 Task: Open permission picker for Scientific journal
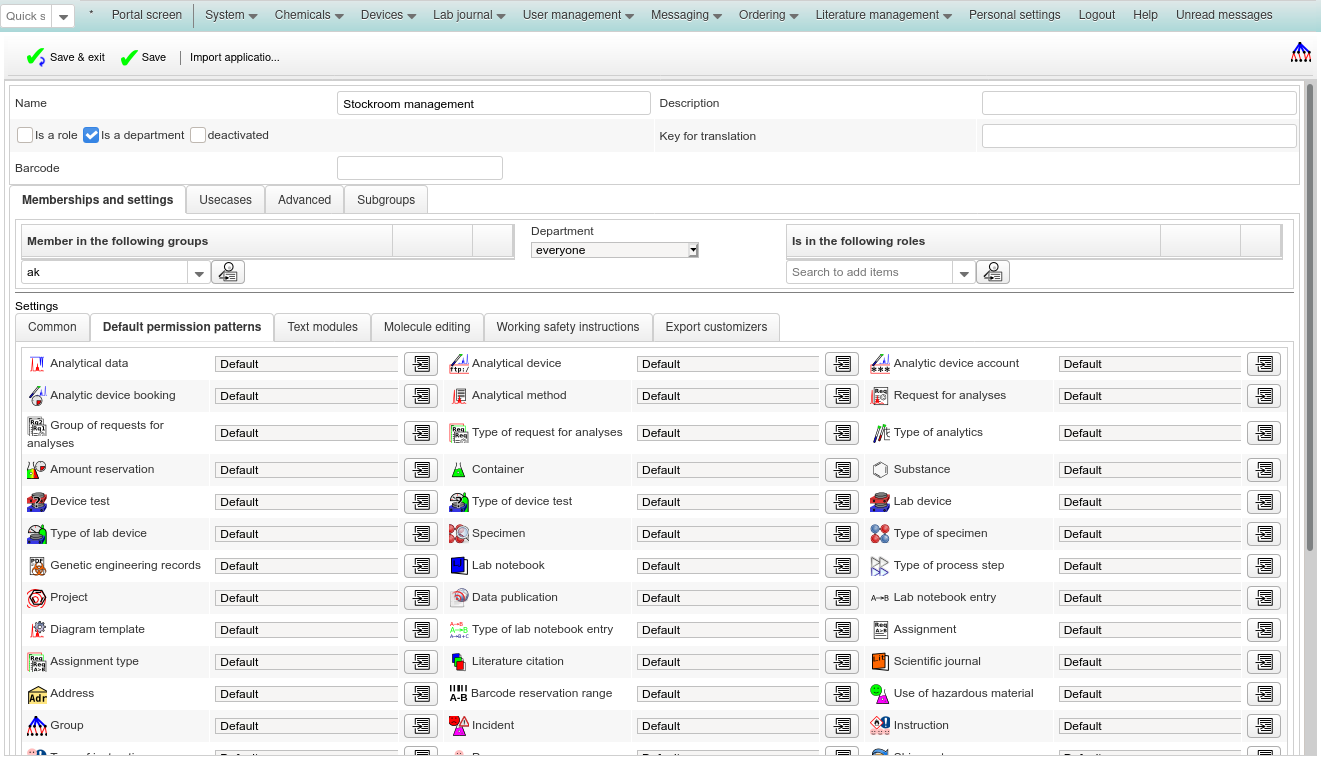pyautogui.click(x=1264, y=662)
